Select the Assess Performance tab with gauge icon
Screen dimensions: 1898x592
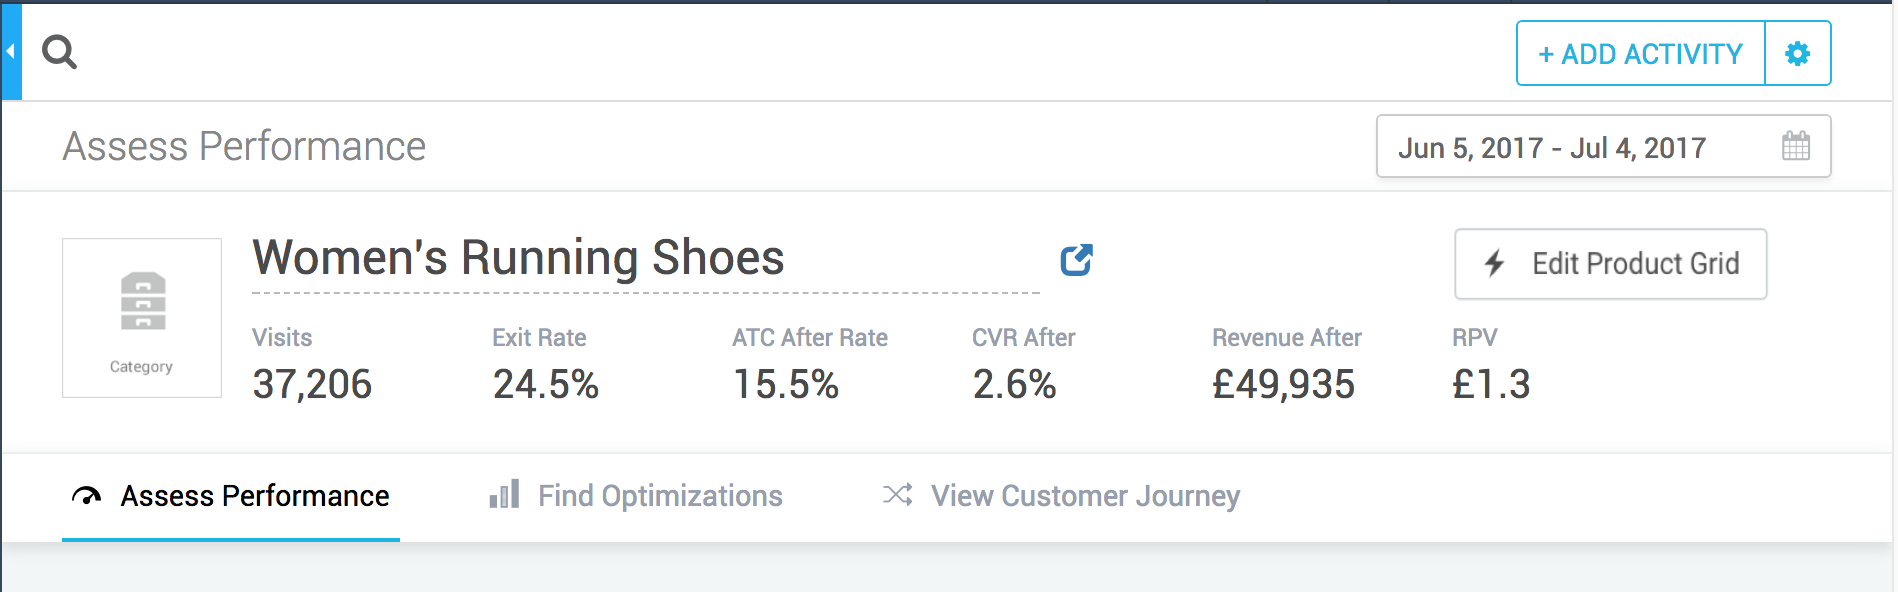(x=231, y=496)
